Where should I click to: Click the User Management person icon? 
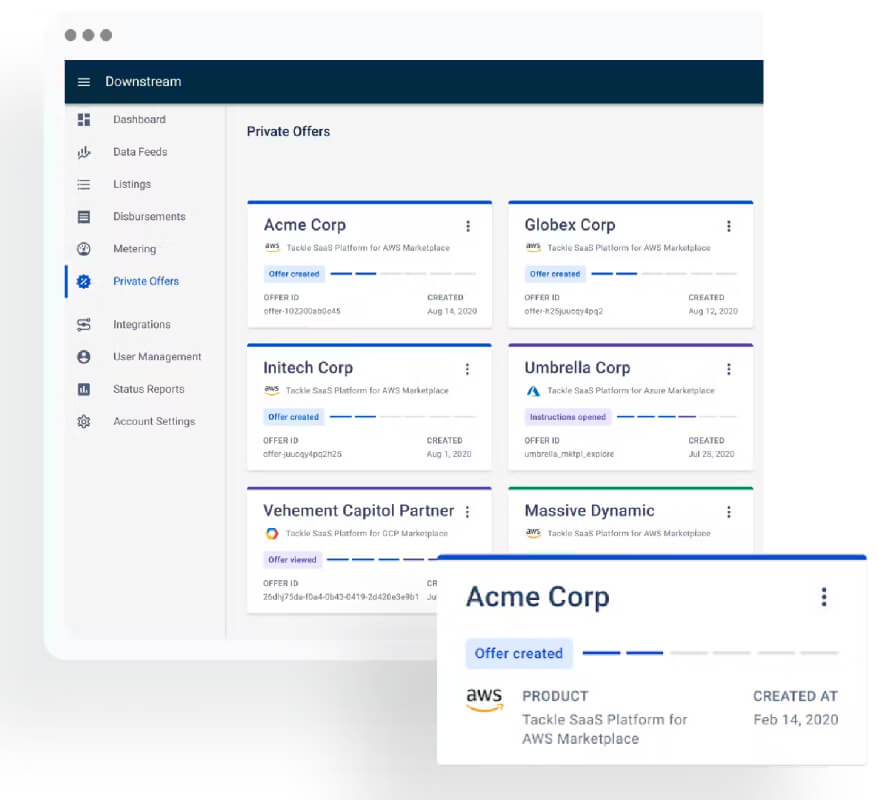point(84,357)
